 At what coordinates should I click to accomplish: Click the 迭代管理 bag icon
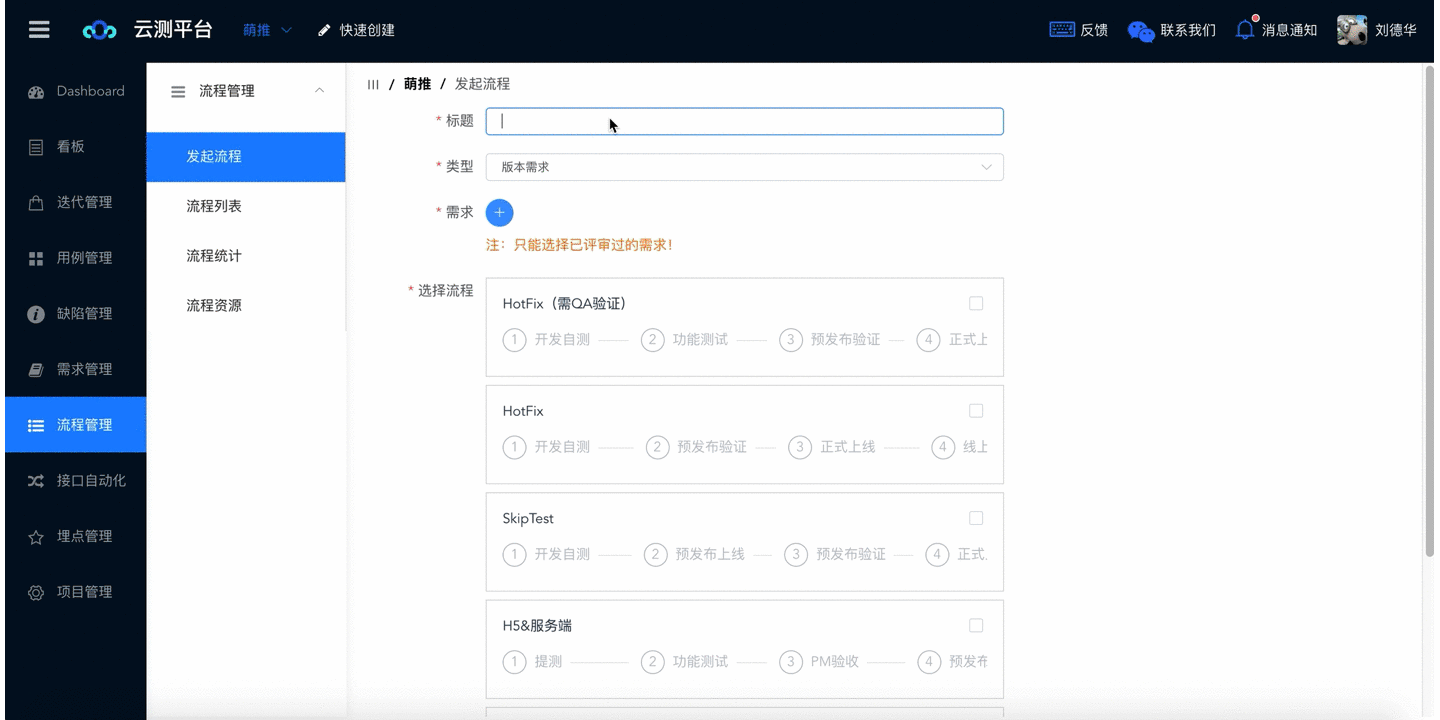click(x=36, y=203)
